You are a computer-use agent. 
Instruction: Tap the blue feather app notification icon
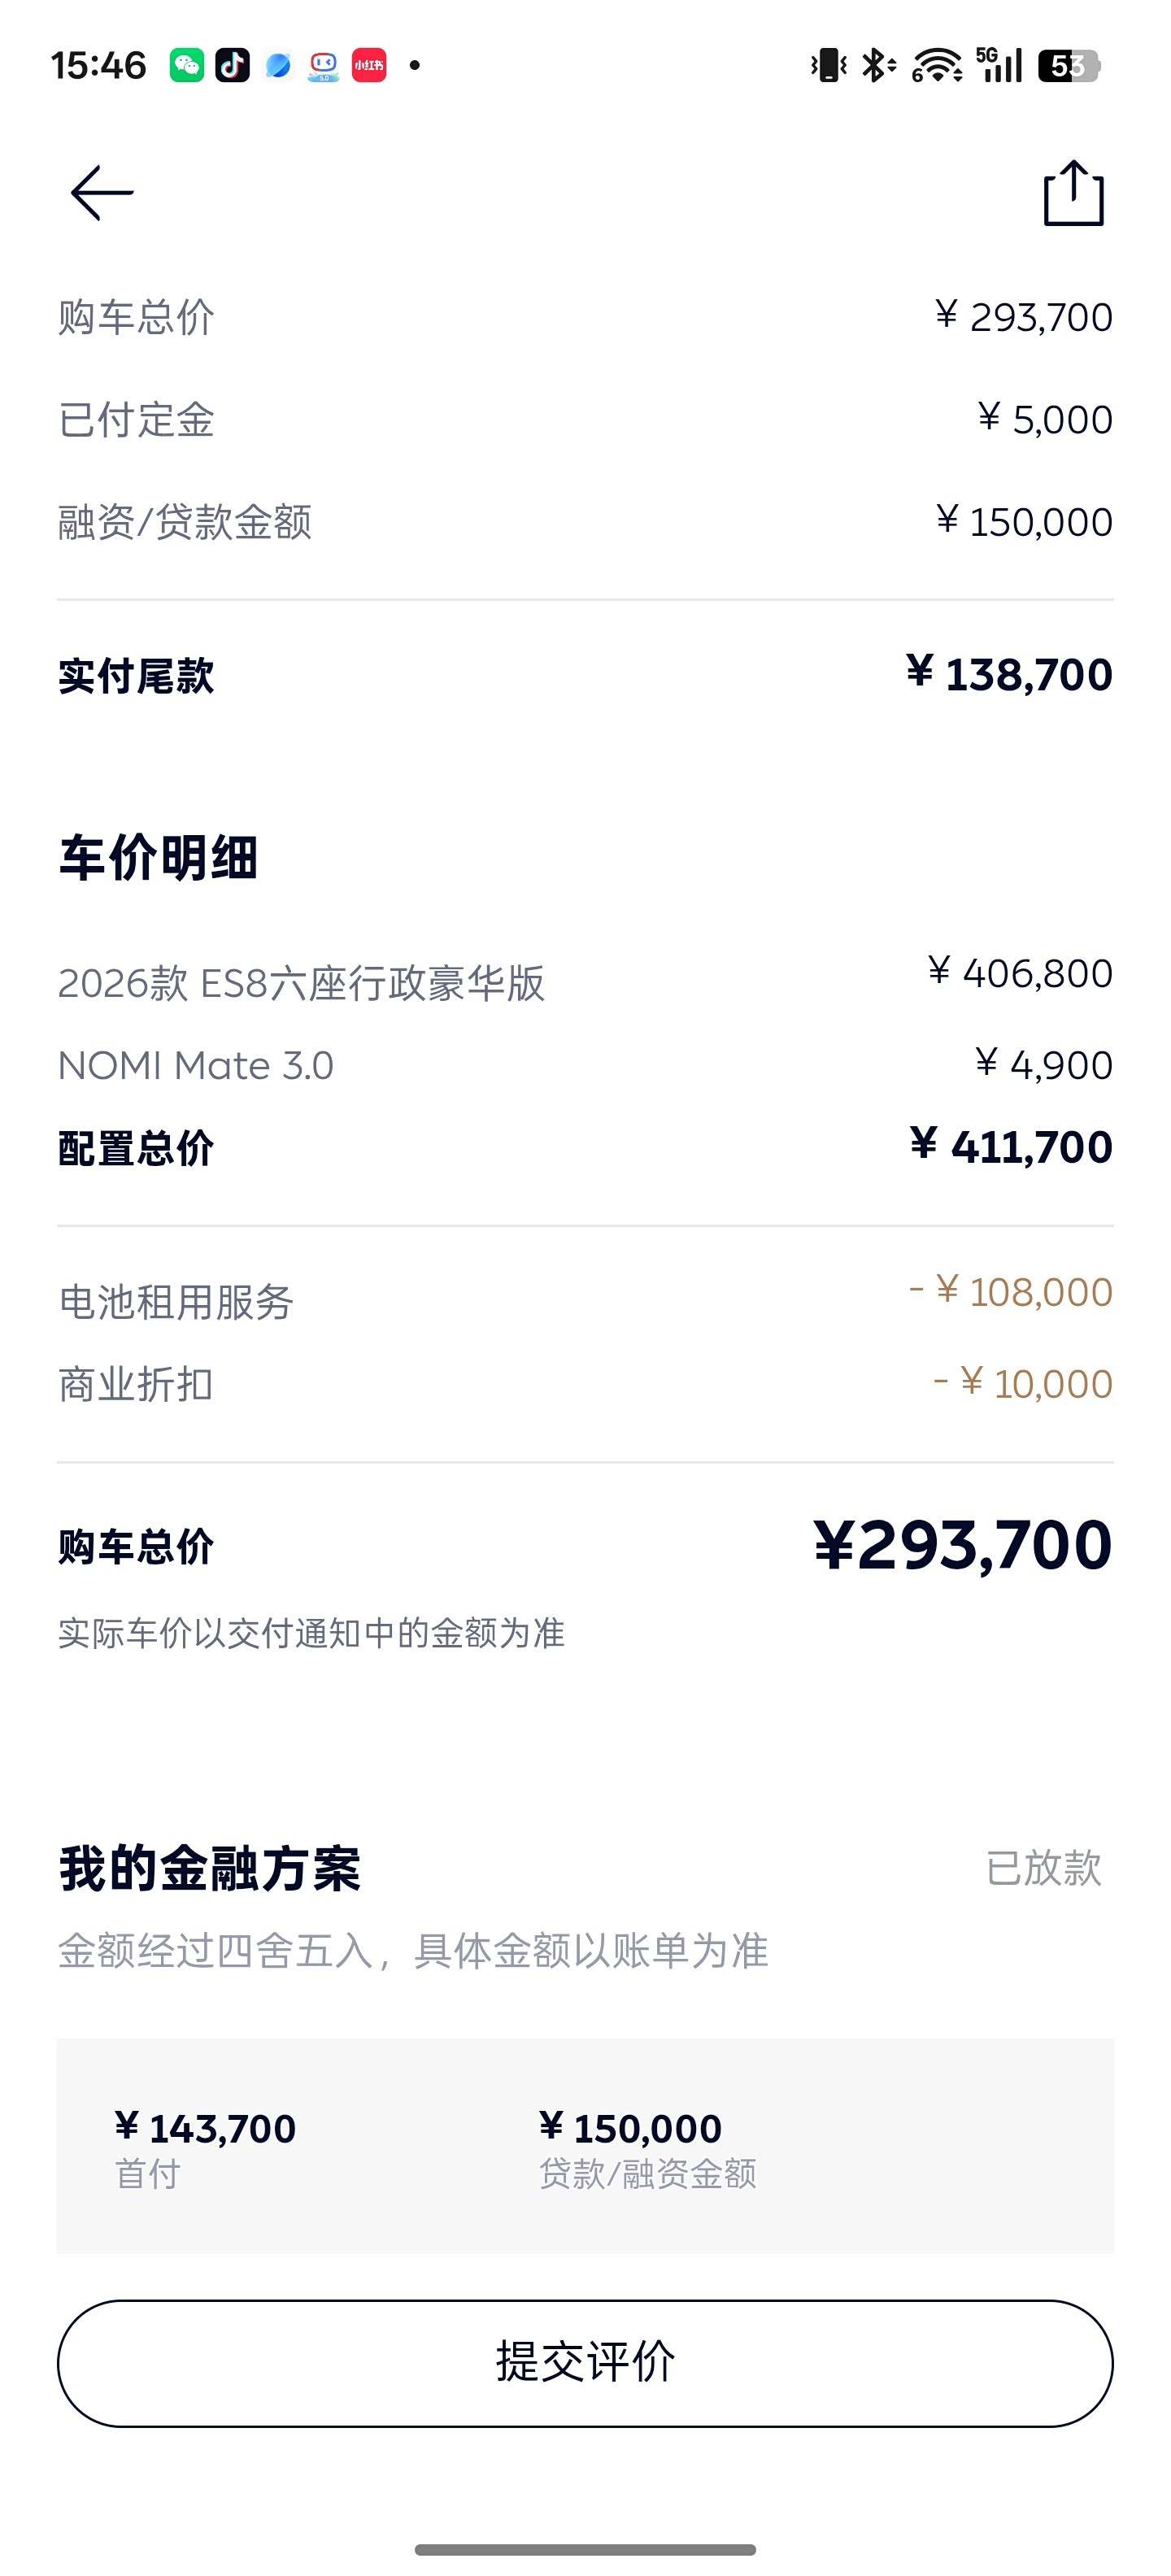click(x=278, y=66)
